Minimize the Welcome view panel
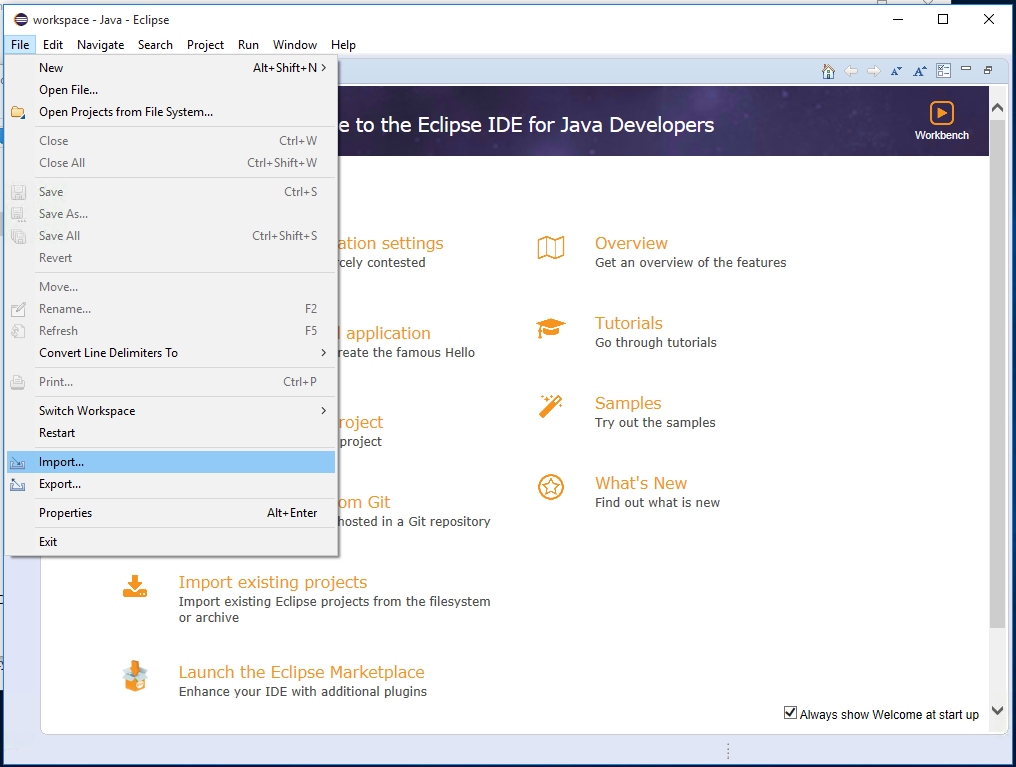This screenshot has height=767, width=1016. pyautogui.click(x=966, y=68)
